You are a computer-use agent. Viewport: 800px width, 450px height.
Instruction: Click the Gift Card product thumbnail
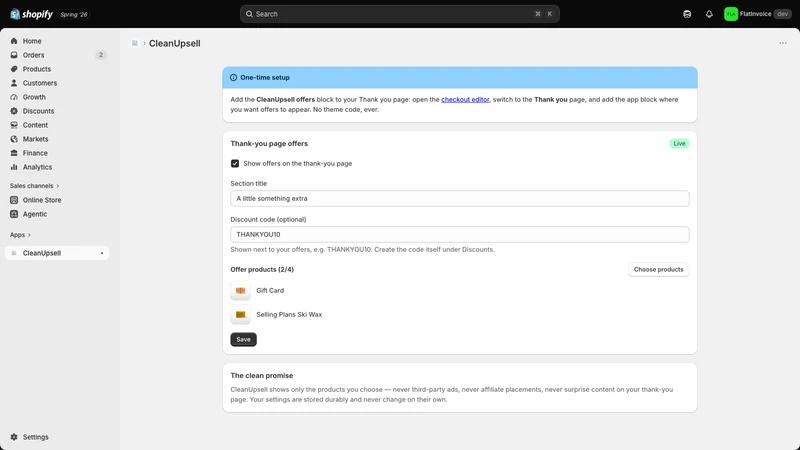click(x=240, y=291)
